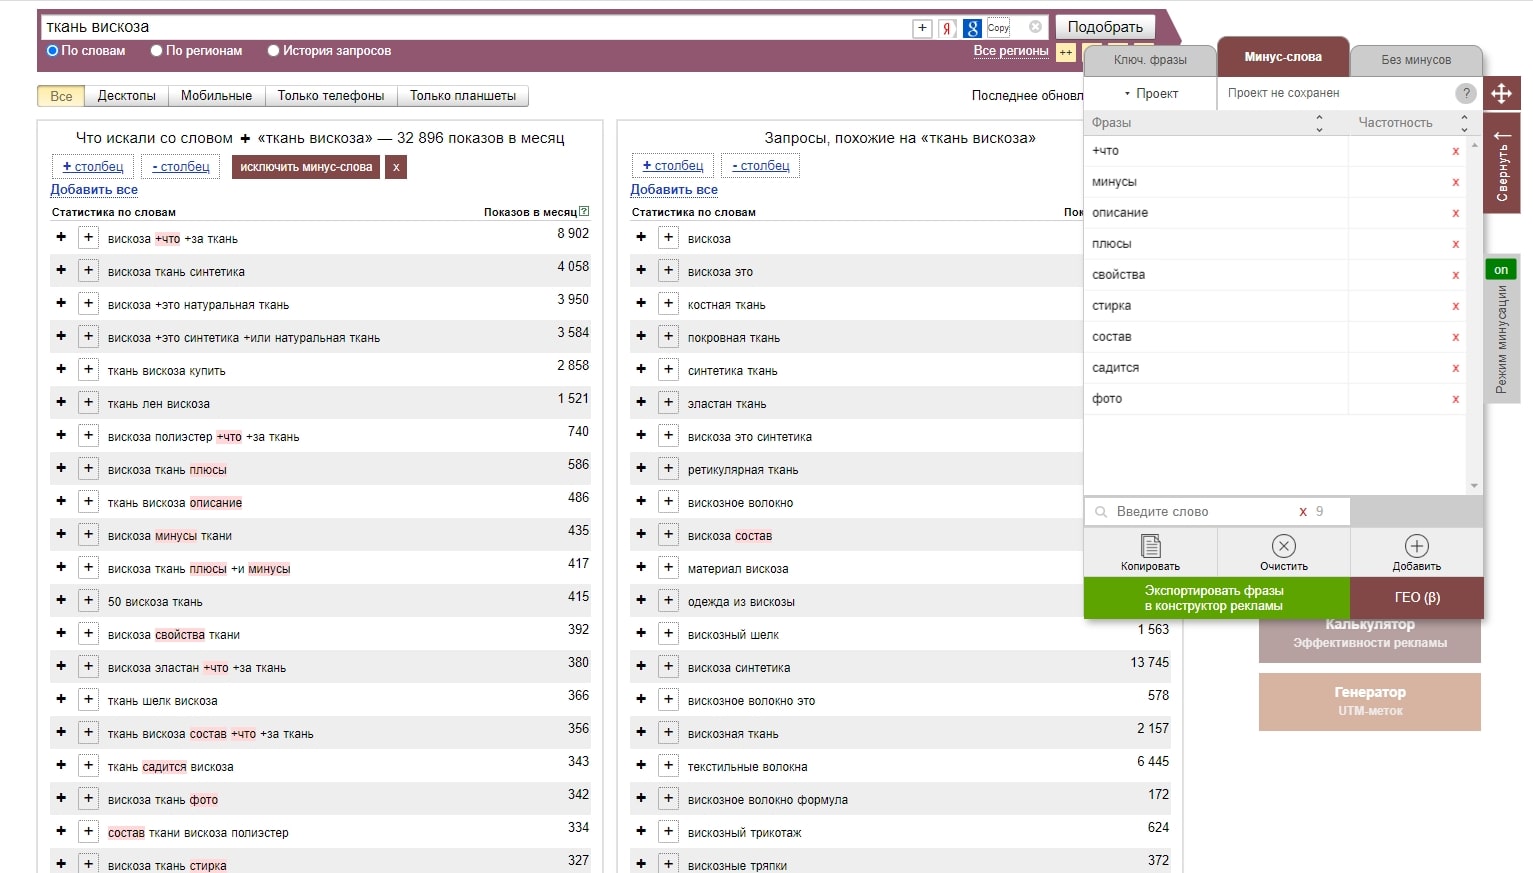Open the 'Все регионы' region selector
Screen dimensions: 1533x873
click(x=1010, y=51)
